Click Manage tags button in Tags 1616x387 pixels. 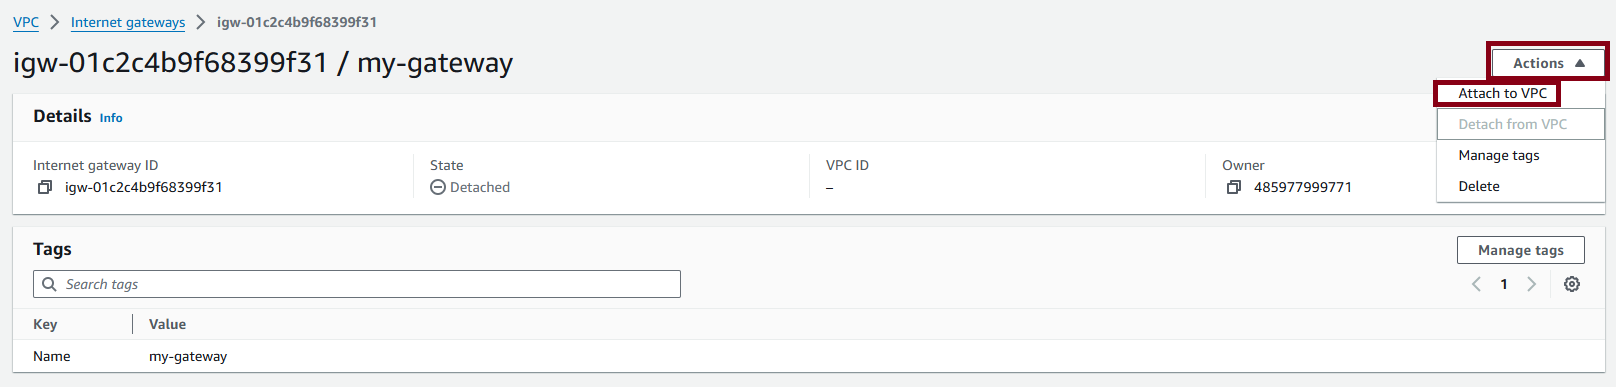[1520, 250]
